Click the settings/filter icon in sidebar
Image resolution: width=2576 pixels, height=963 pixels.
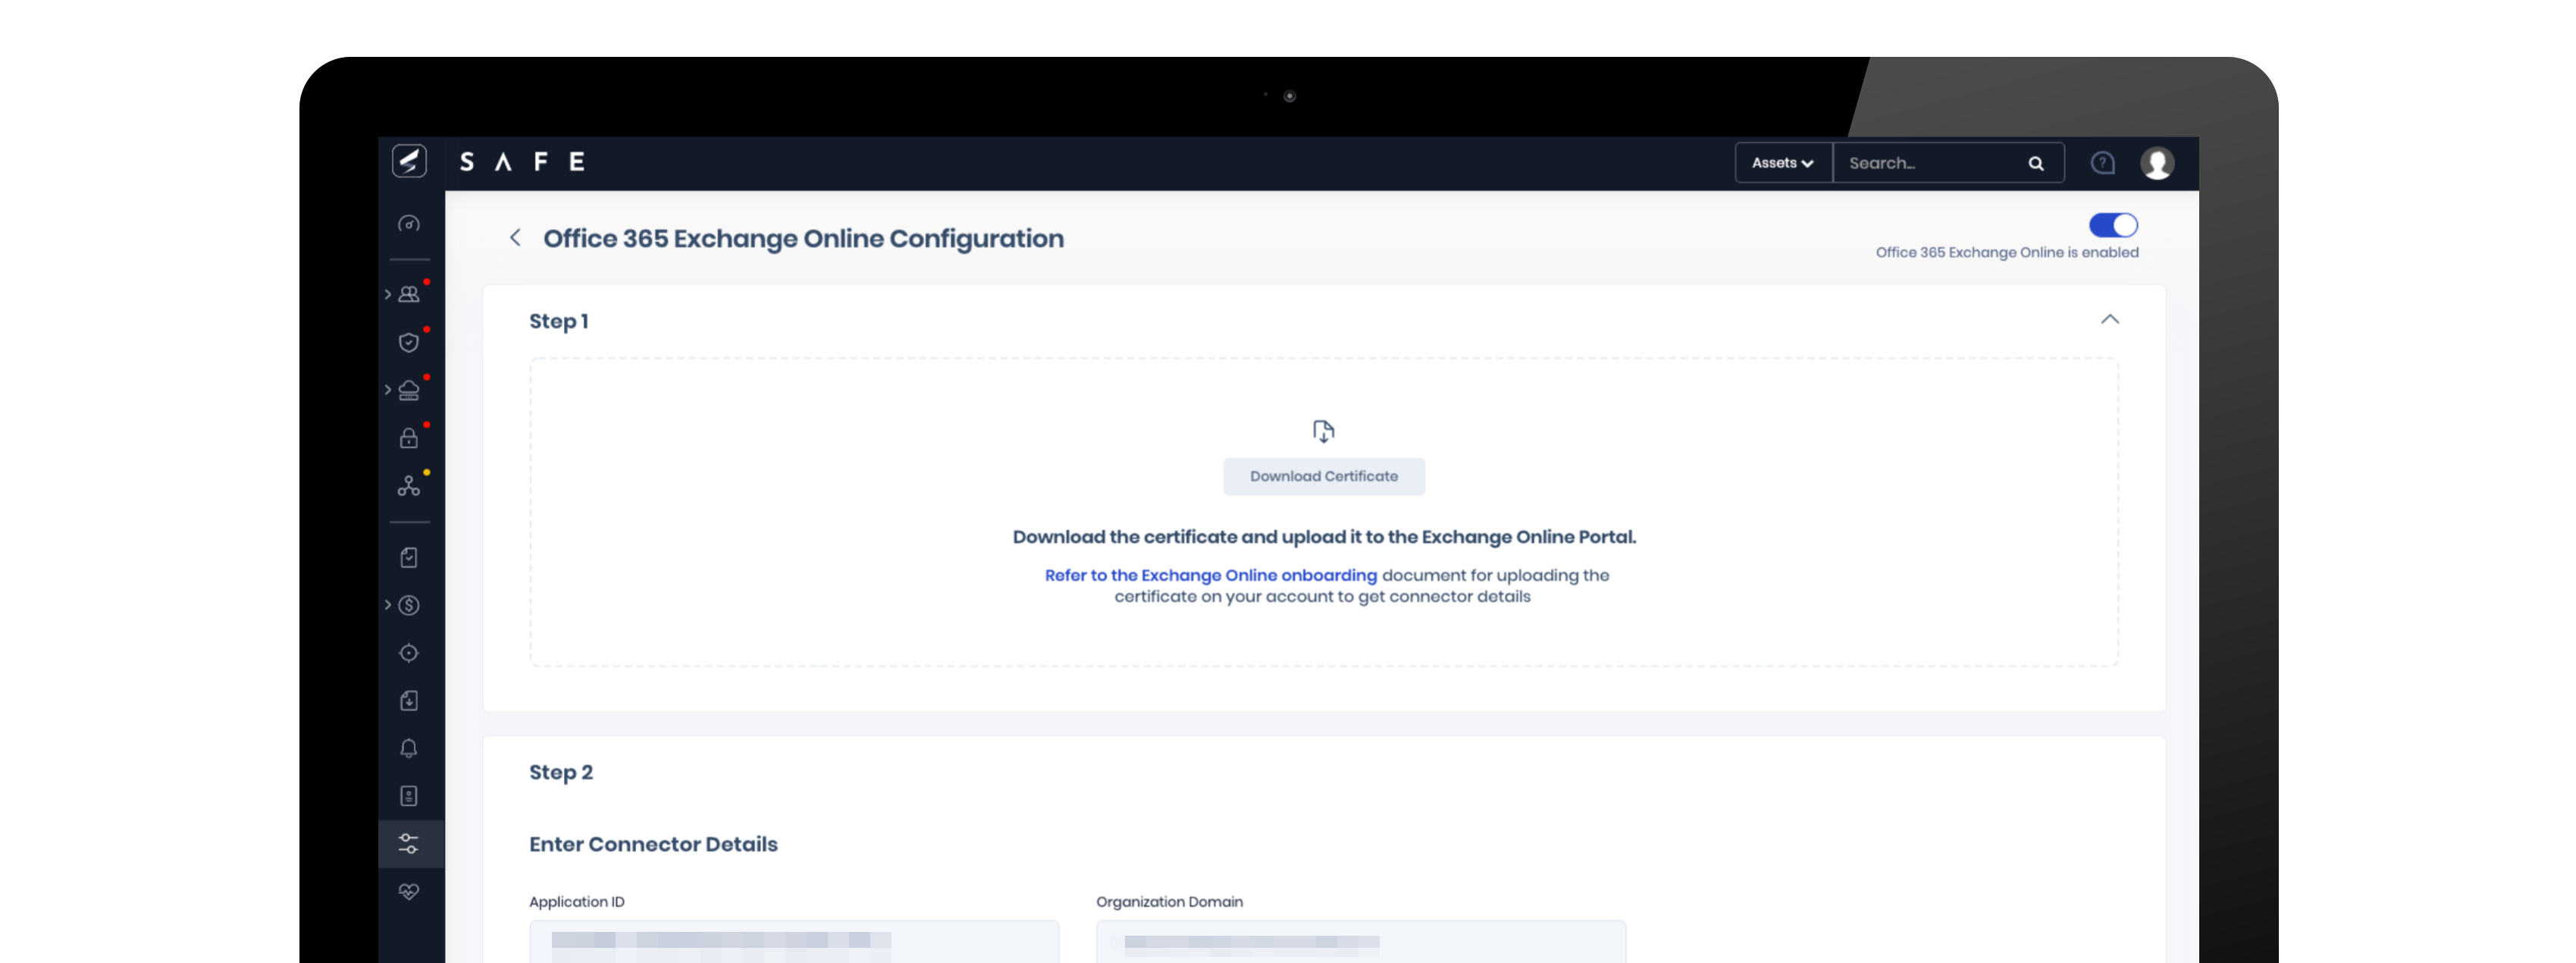(411, 843)
